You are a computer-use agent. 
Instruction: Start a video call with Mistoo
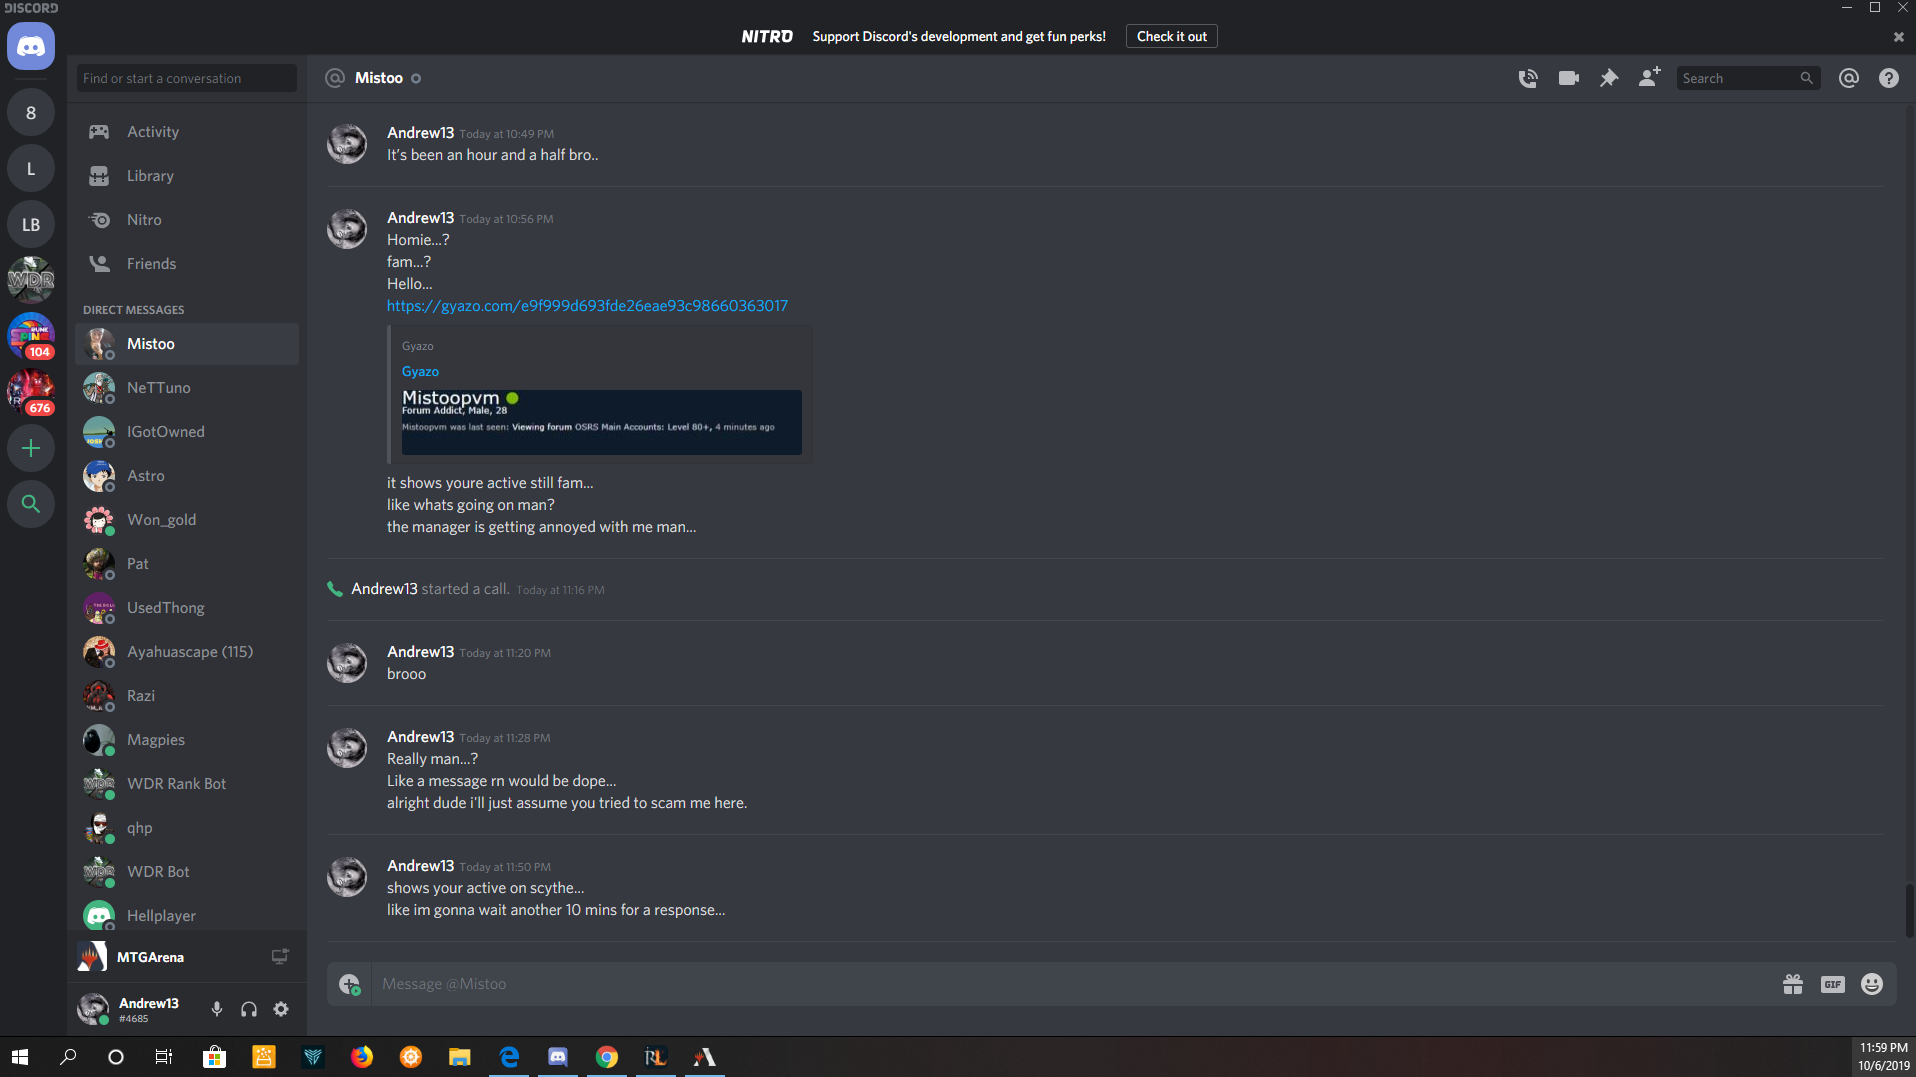coord(1569,78)
